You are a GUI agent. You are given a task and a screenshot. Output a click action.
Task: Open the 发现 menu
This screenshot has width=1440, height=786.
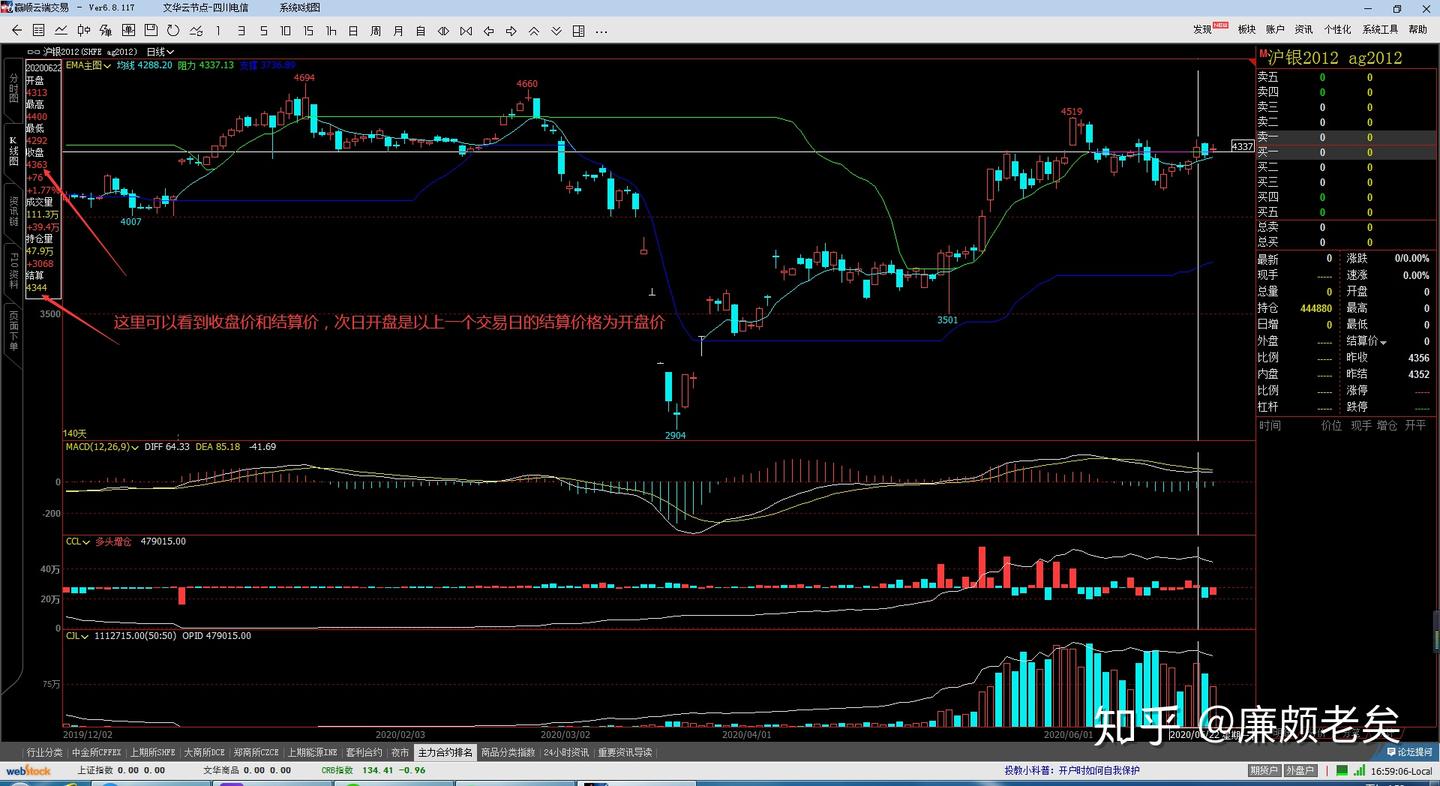tap(1202, 30)
